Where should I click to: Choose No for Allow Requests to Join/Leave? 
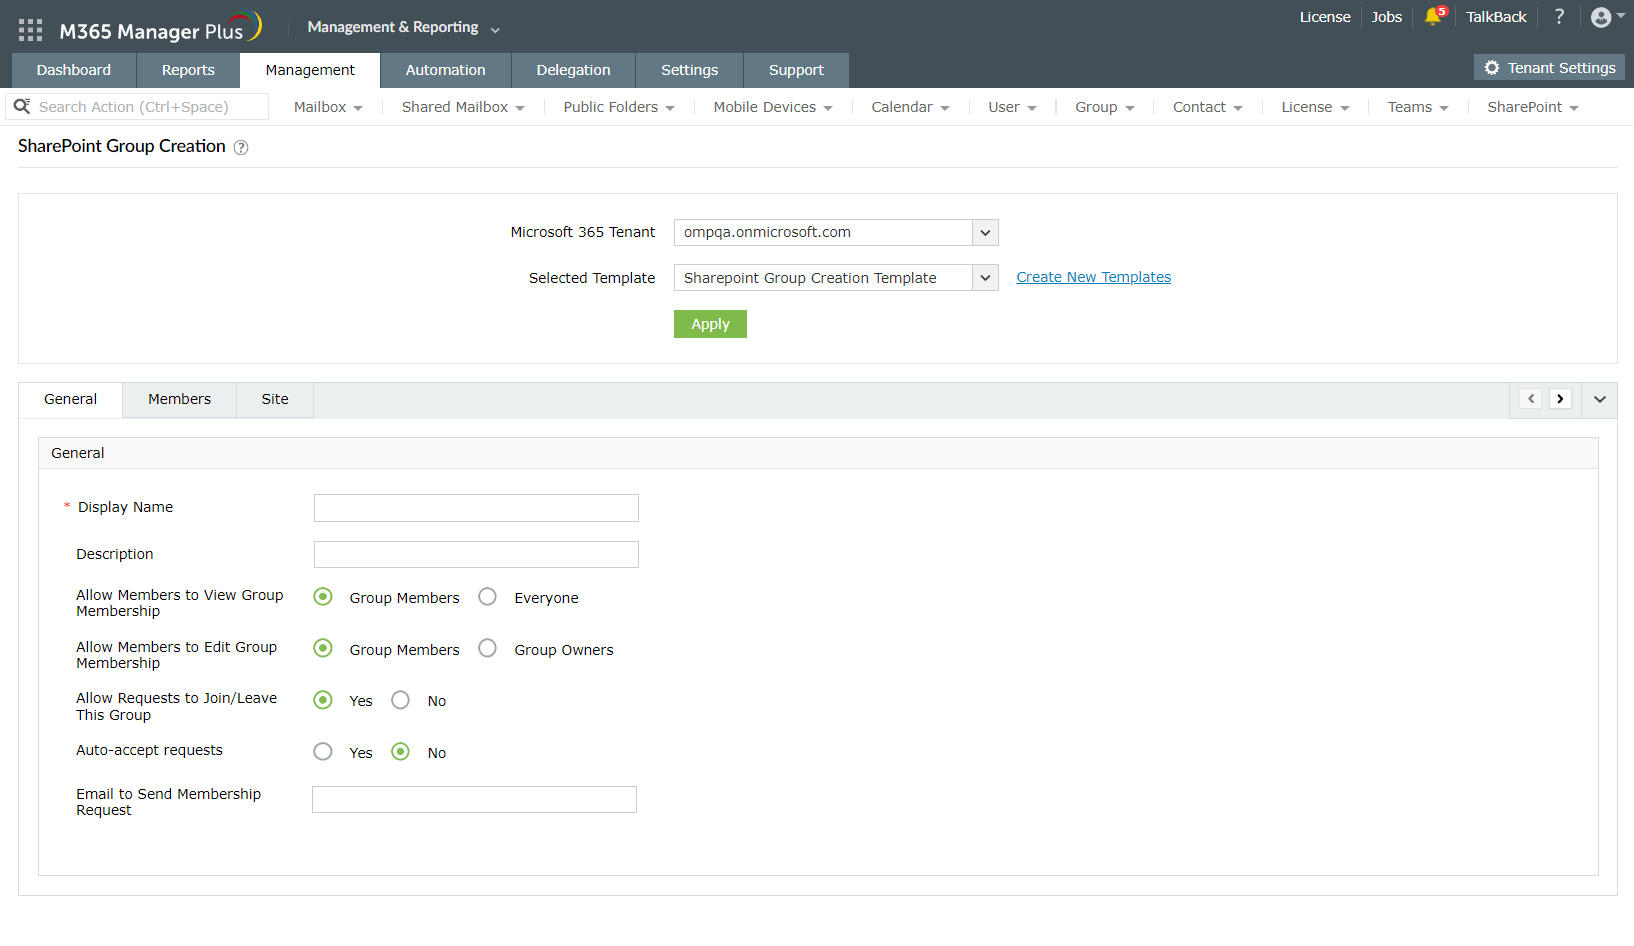pos(400,700)
